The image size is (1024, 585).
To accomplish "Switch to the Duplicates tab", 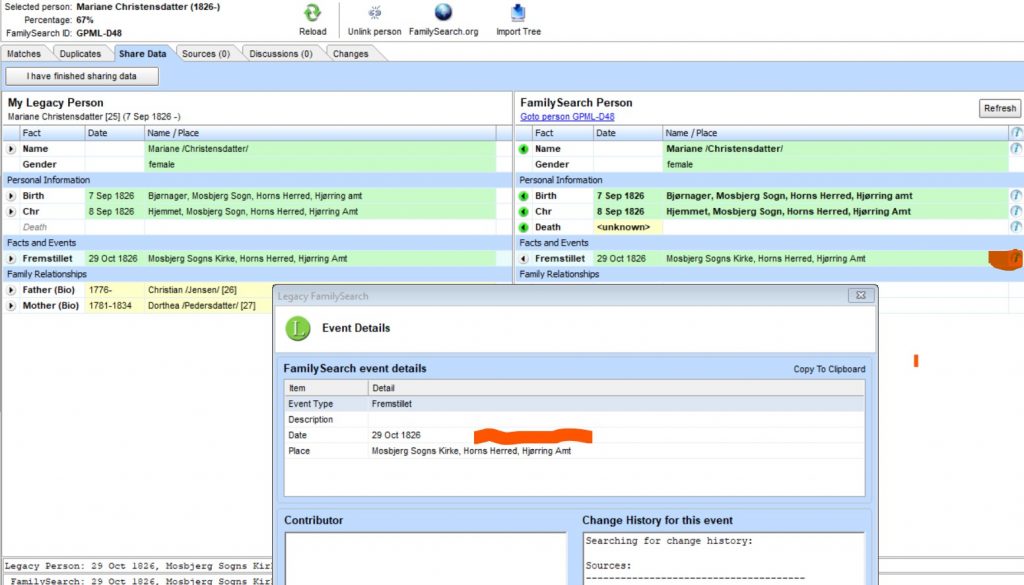I will (x=80, y=54).
